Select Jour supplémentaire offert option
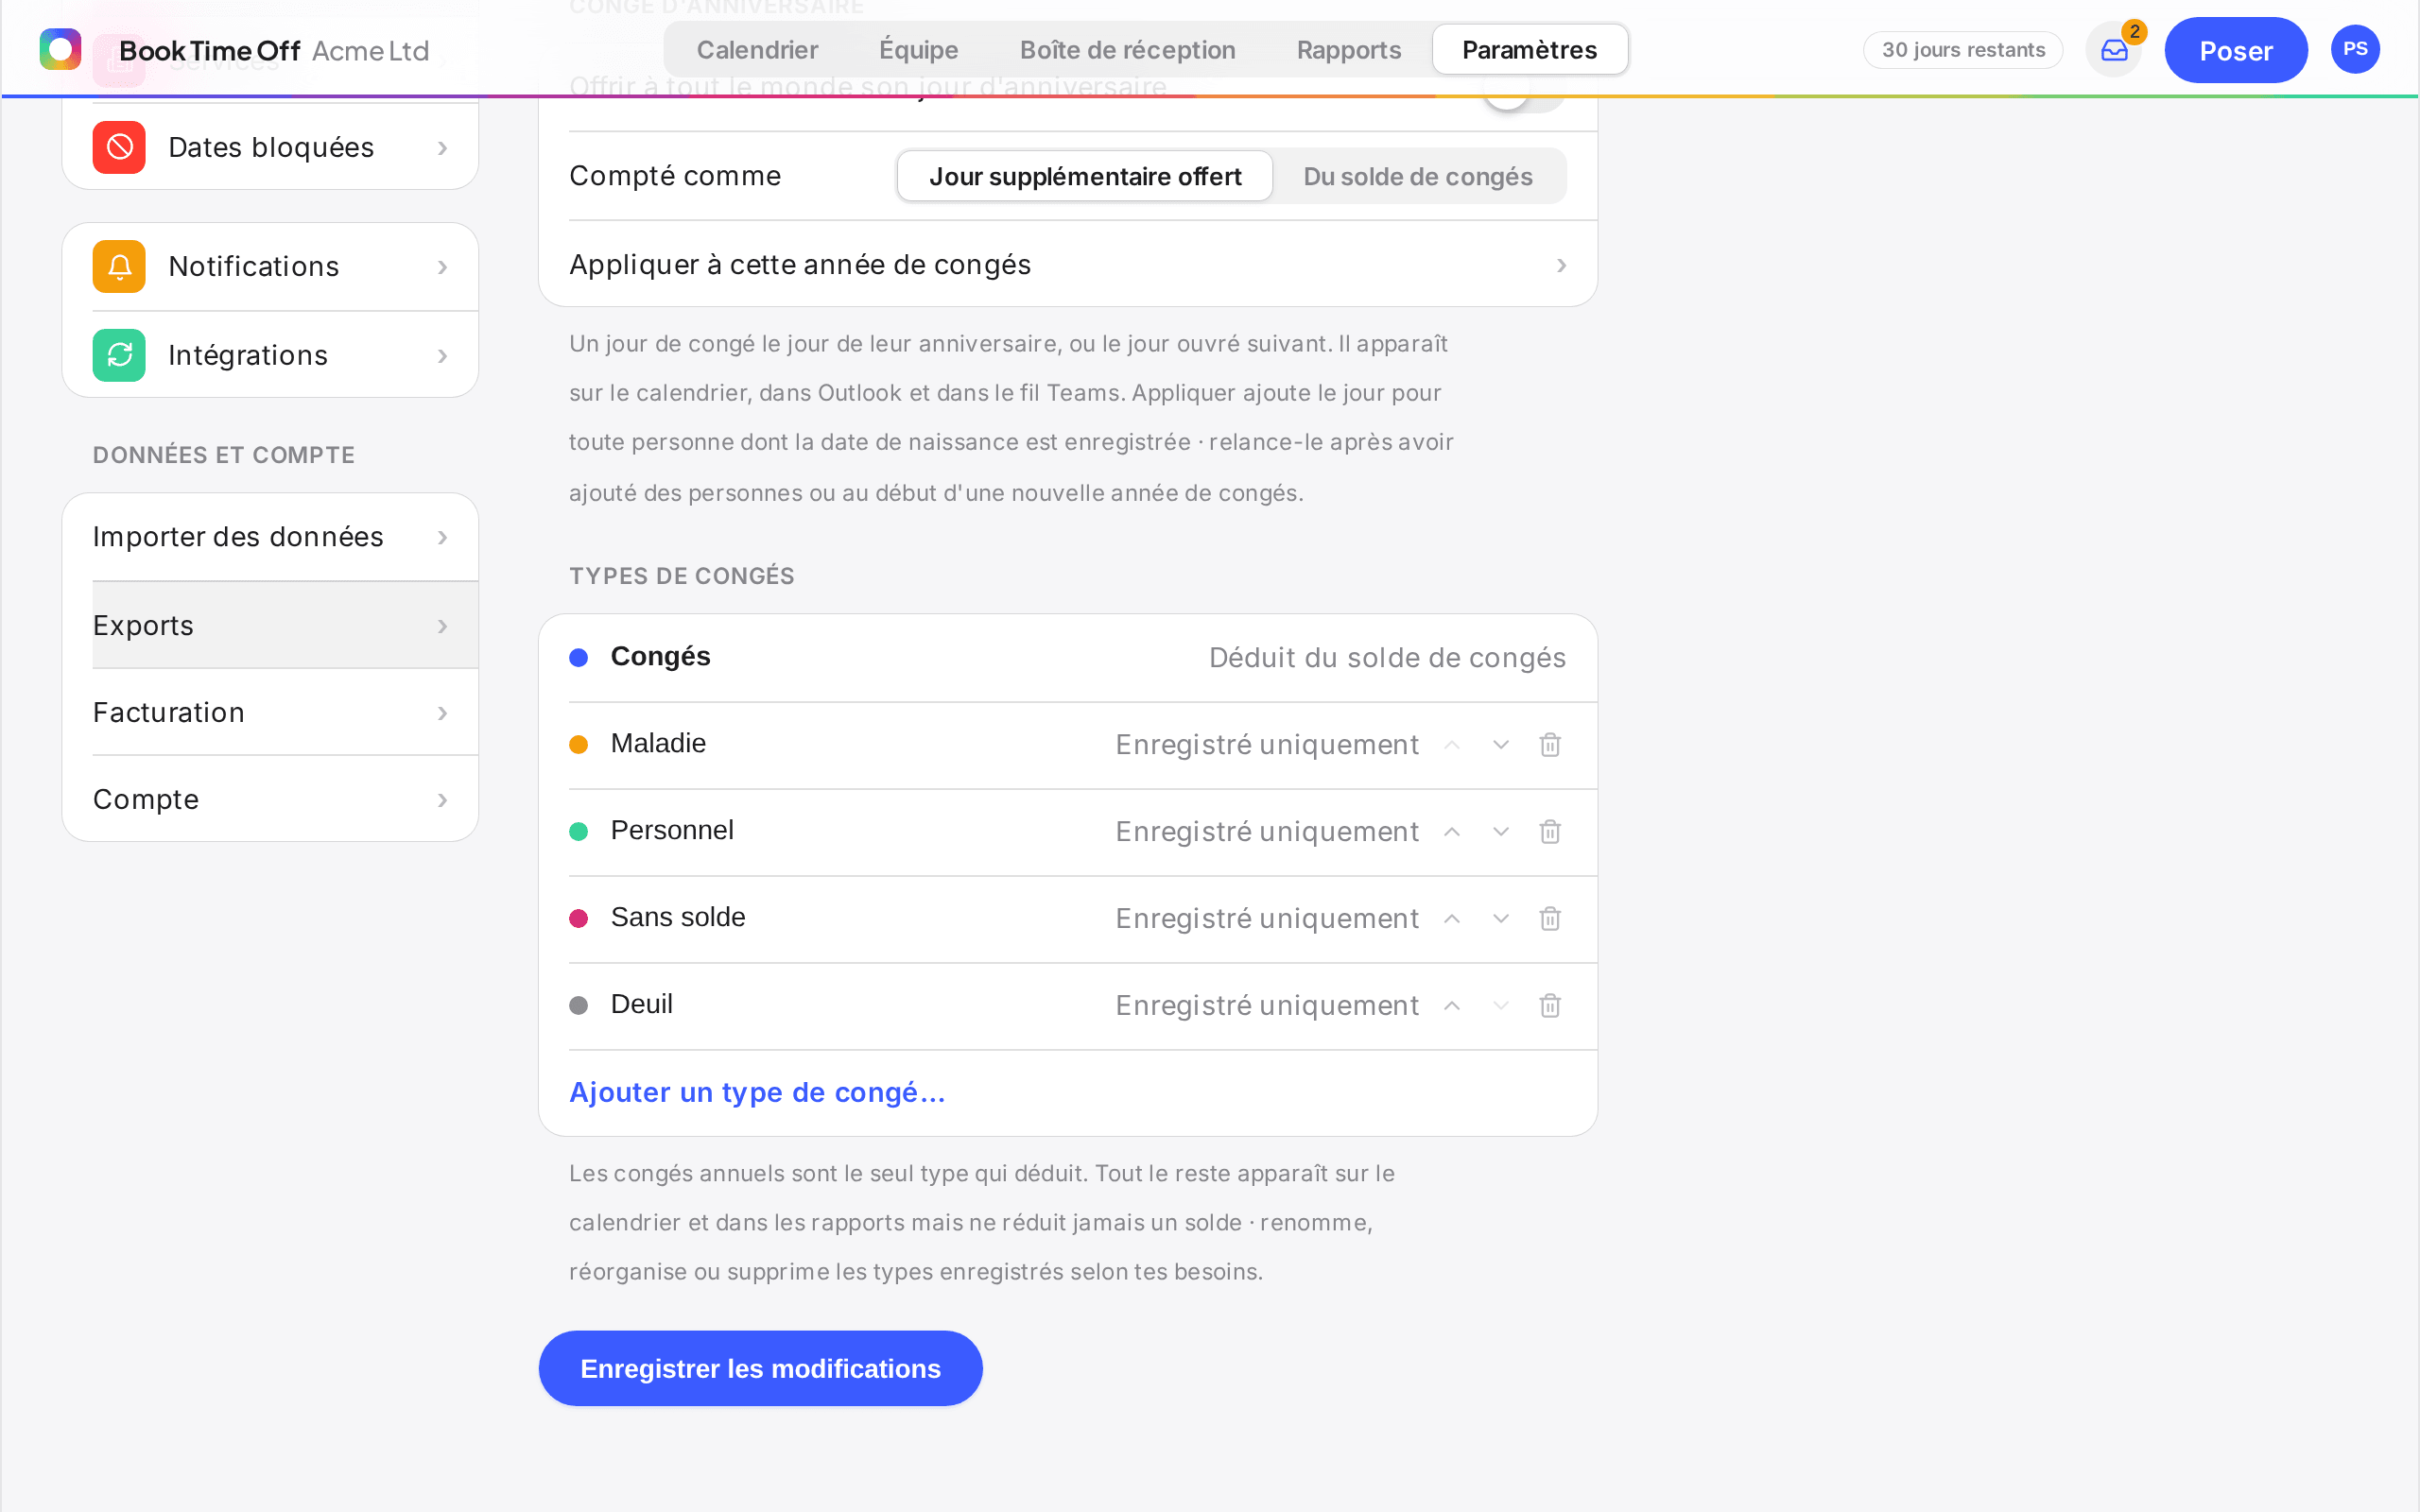This screenshot has height=1512, width=2420. pos(1085,176)
